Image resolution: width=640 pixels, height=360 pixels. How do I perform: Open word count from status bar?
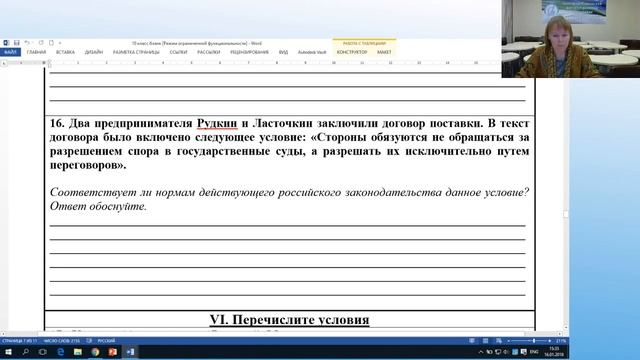coord(62,341)
